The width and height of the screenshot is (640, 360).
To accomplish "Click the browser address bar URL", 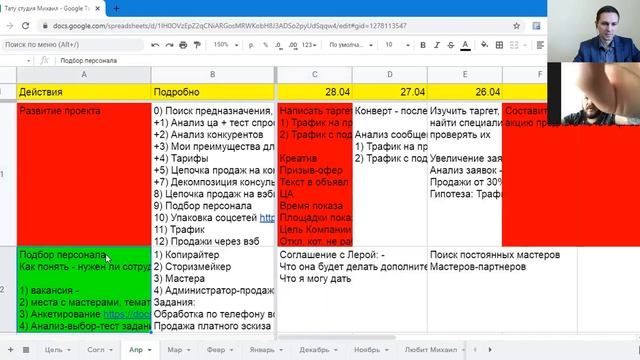I will (230, 26).
